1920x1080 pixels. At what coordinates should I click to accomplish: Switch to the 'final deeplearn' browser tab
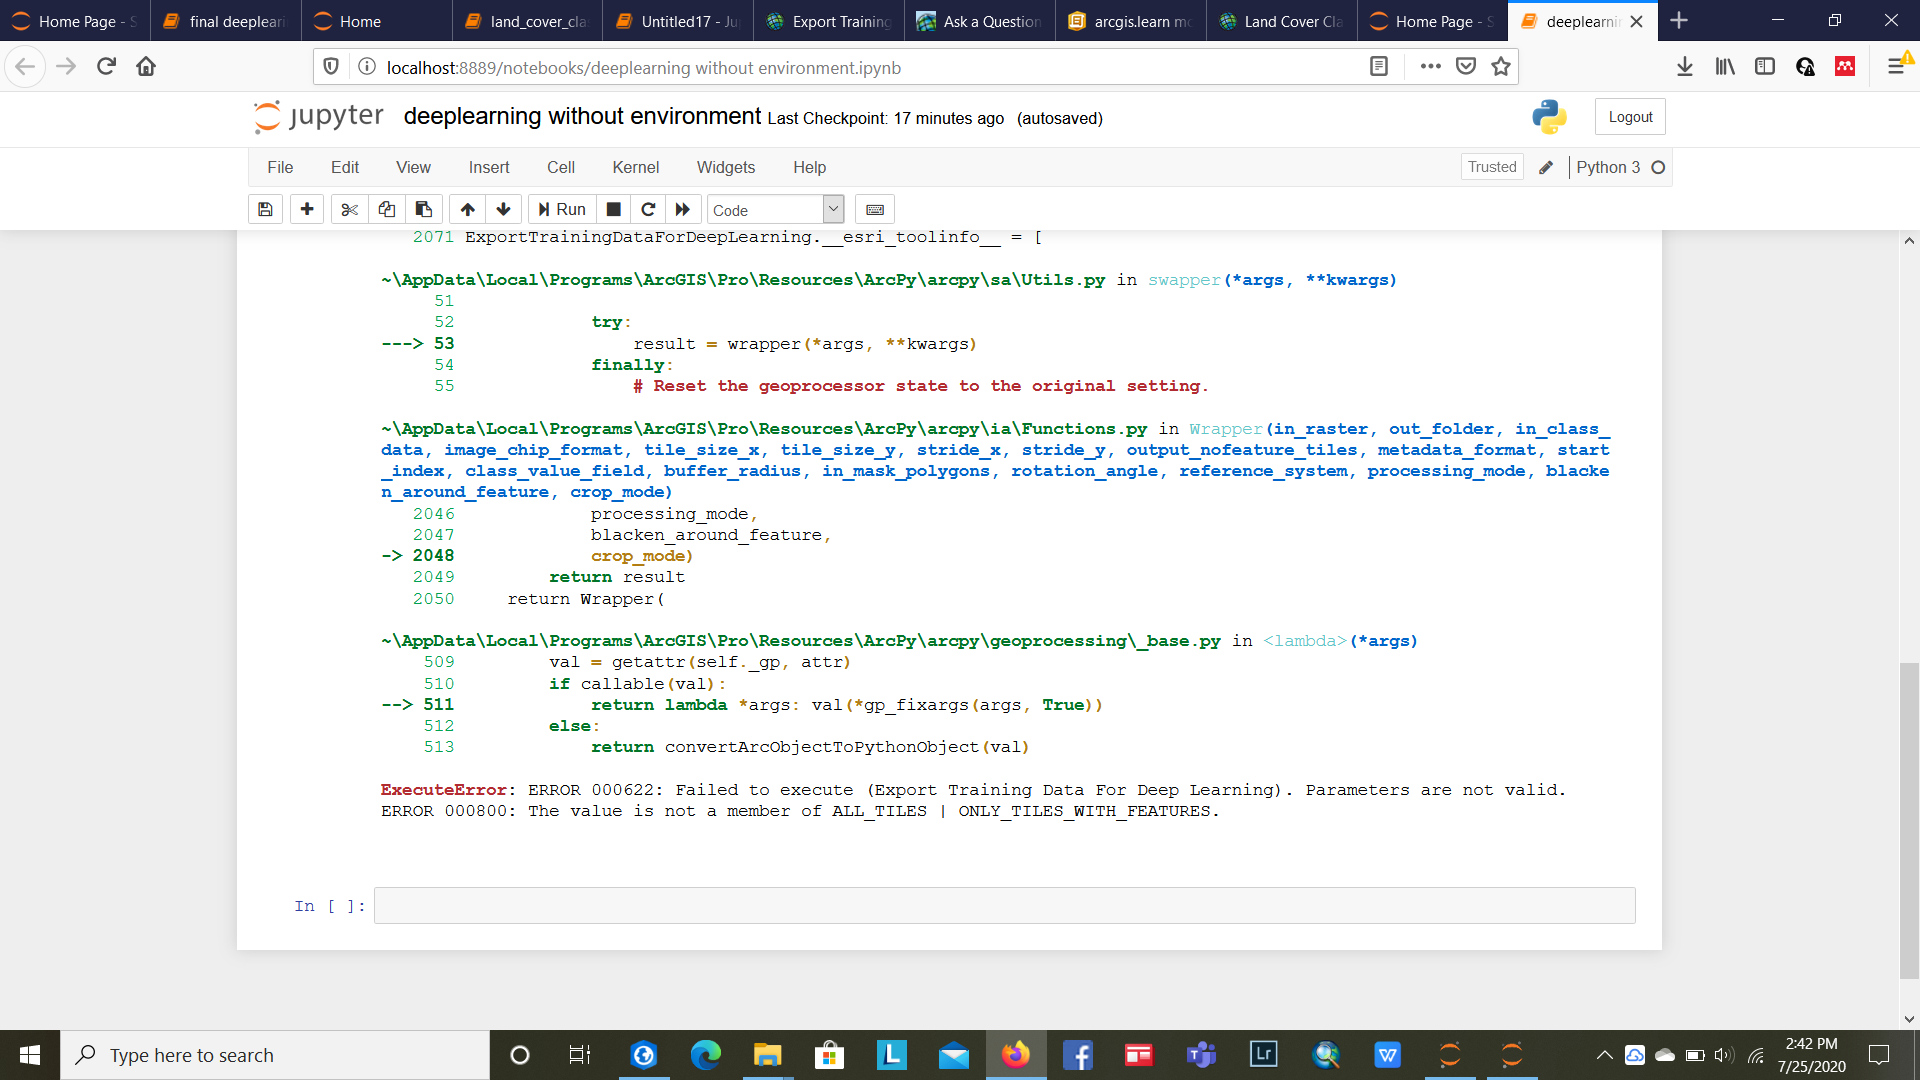click(226, 21)
